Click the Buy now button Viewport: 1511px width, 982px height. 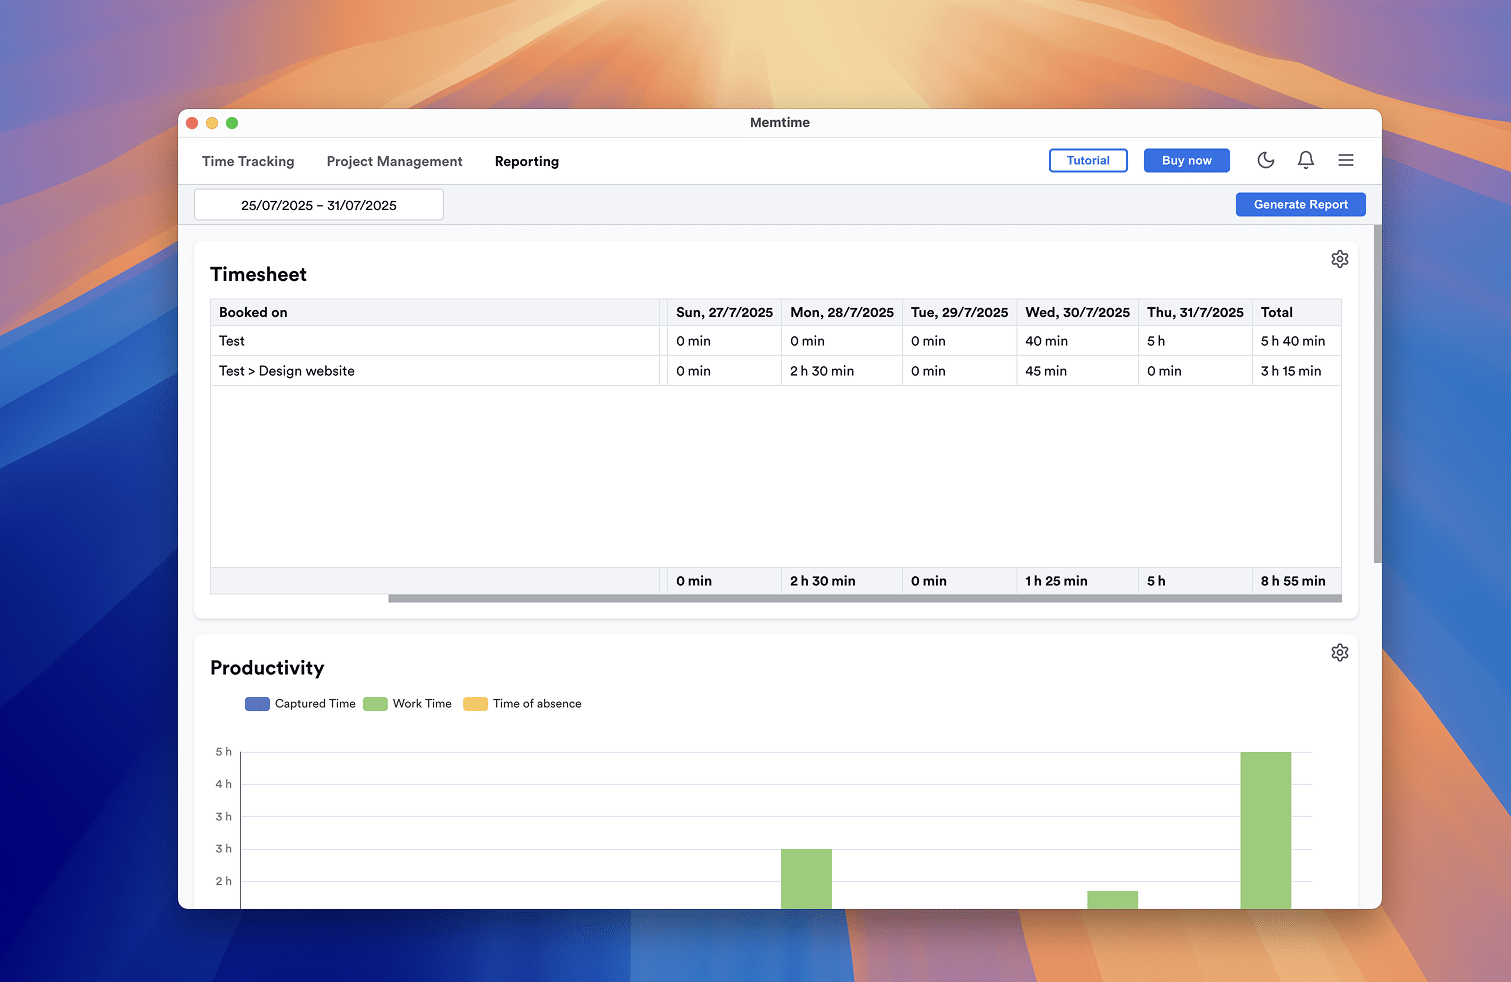(1187, 160)
